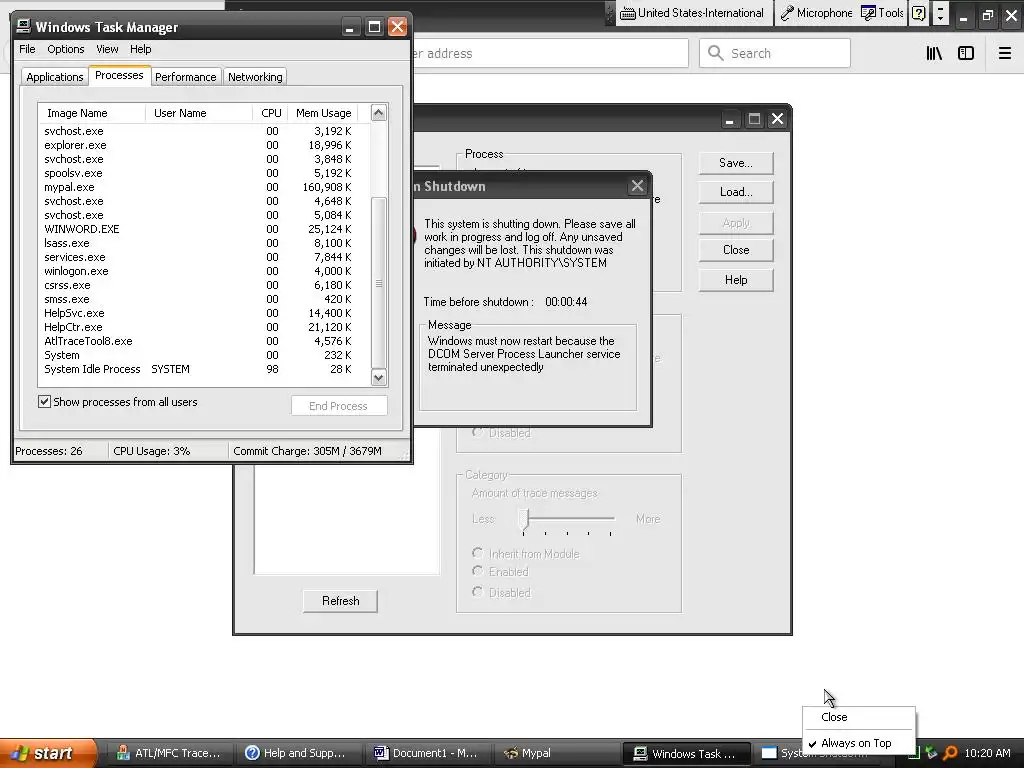Click the magnifier icon in Search box
This screenshot has height=768, width=1024.
[716, 53]
